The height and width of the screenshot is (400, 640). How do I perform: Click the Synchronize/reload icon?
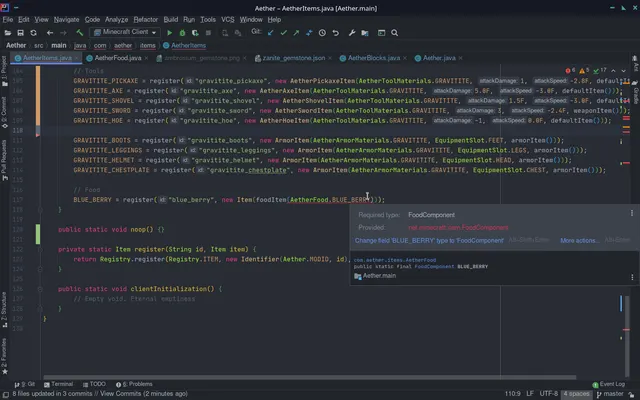pos(33,33)
